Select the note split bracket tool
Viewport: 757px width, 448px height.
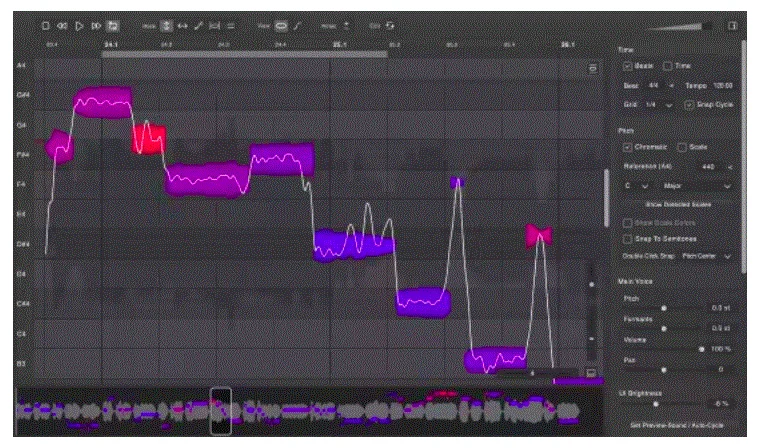point(215,26)
